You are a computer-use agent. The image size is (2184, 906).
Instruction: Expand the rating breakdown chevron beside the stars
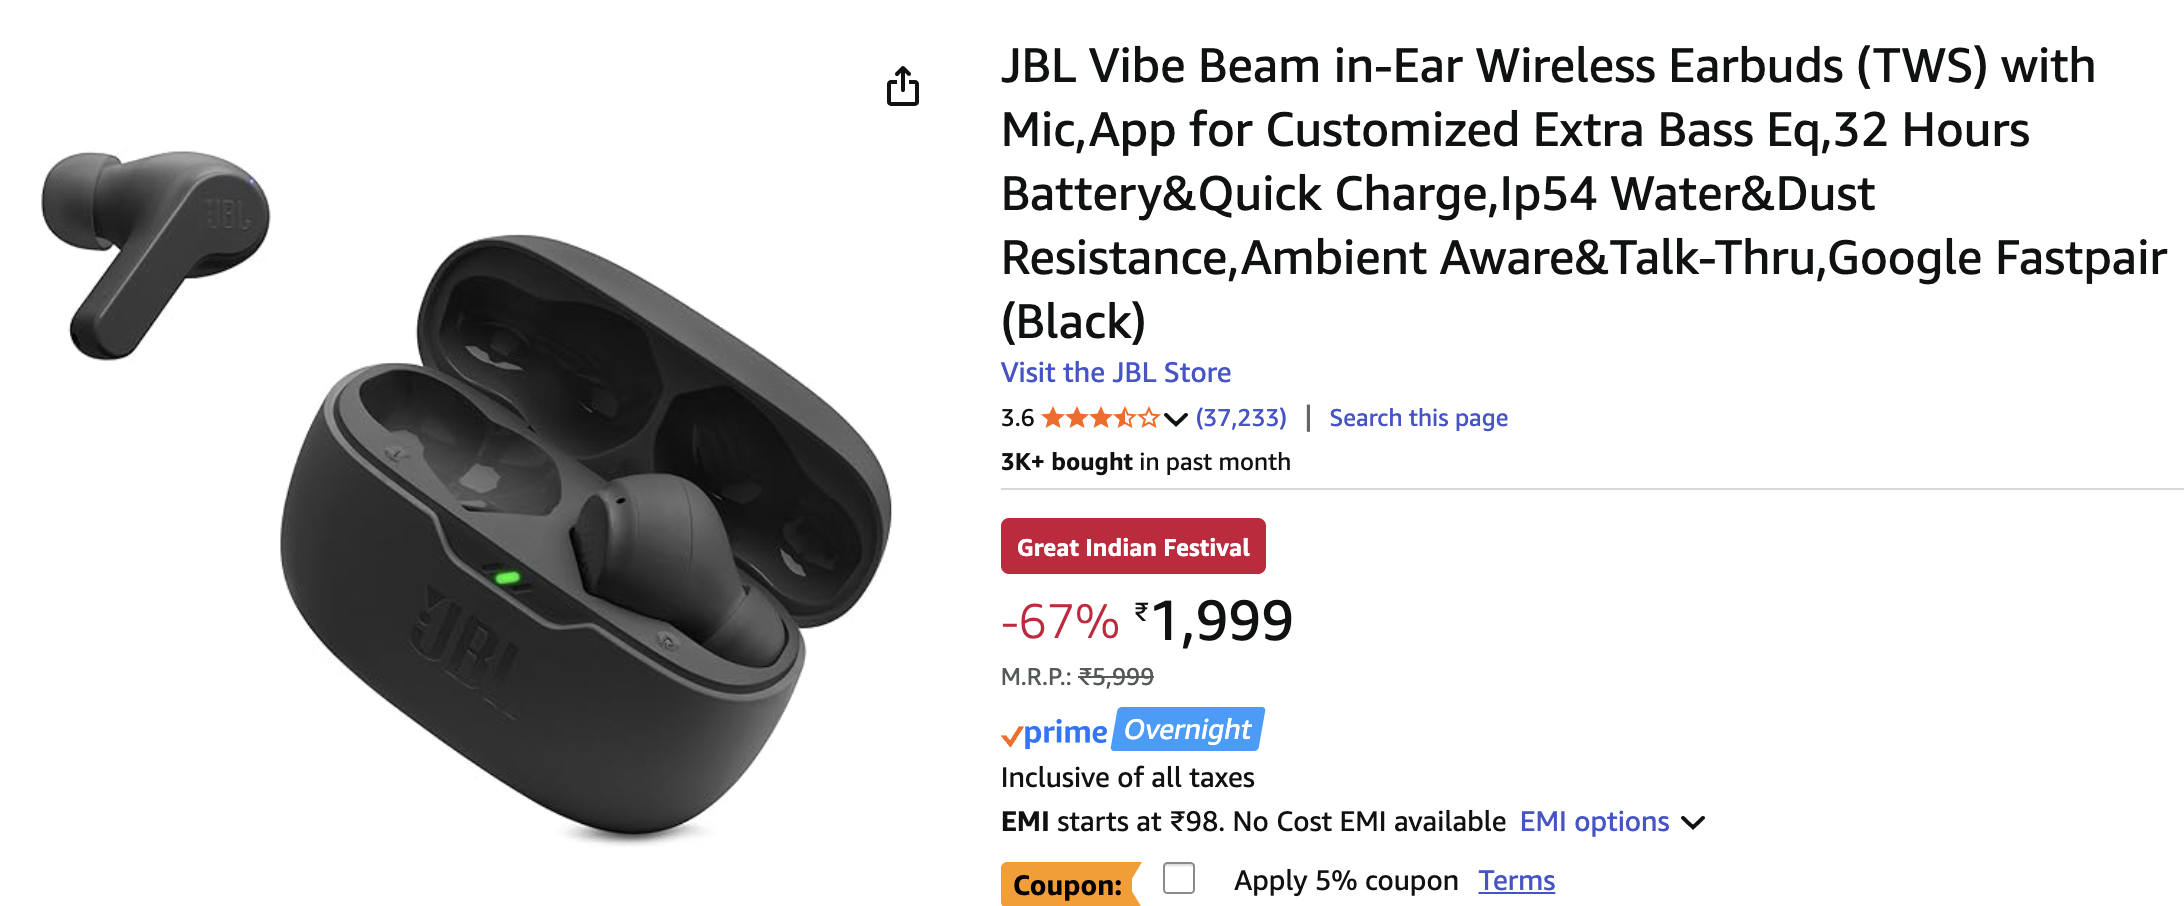coord(1176,419)
